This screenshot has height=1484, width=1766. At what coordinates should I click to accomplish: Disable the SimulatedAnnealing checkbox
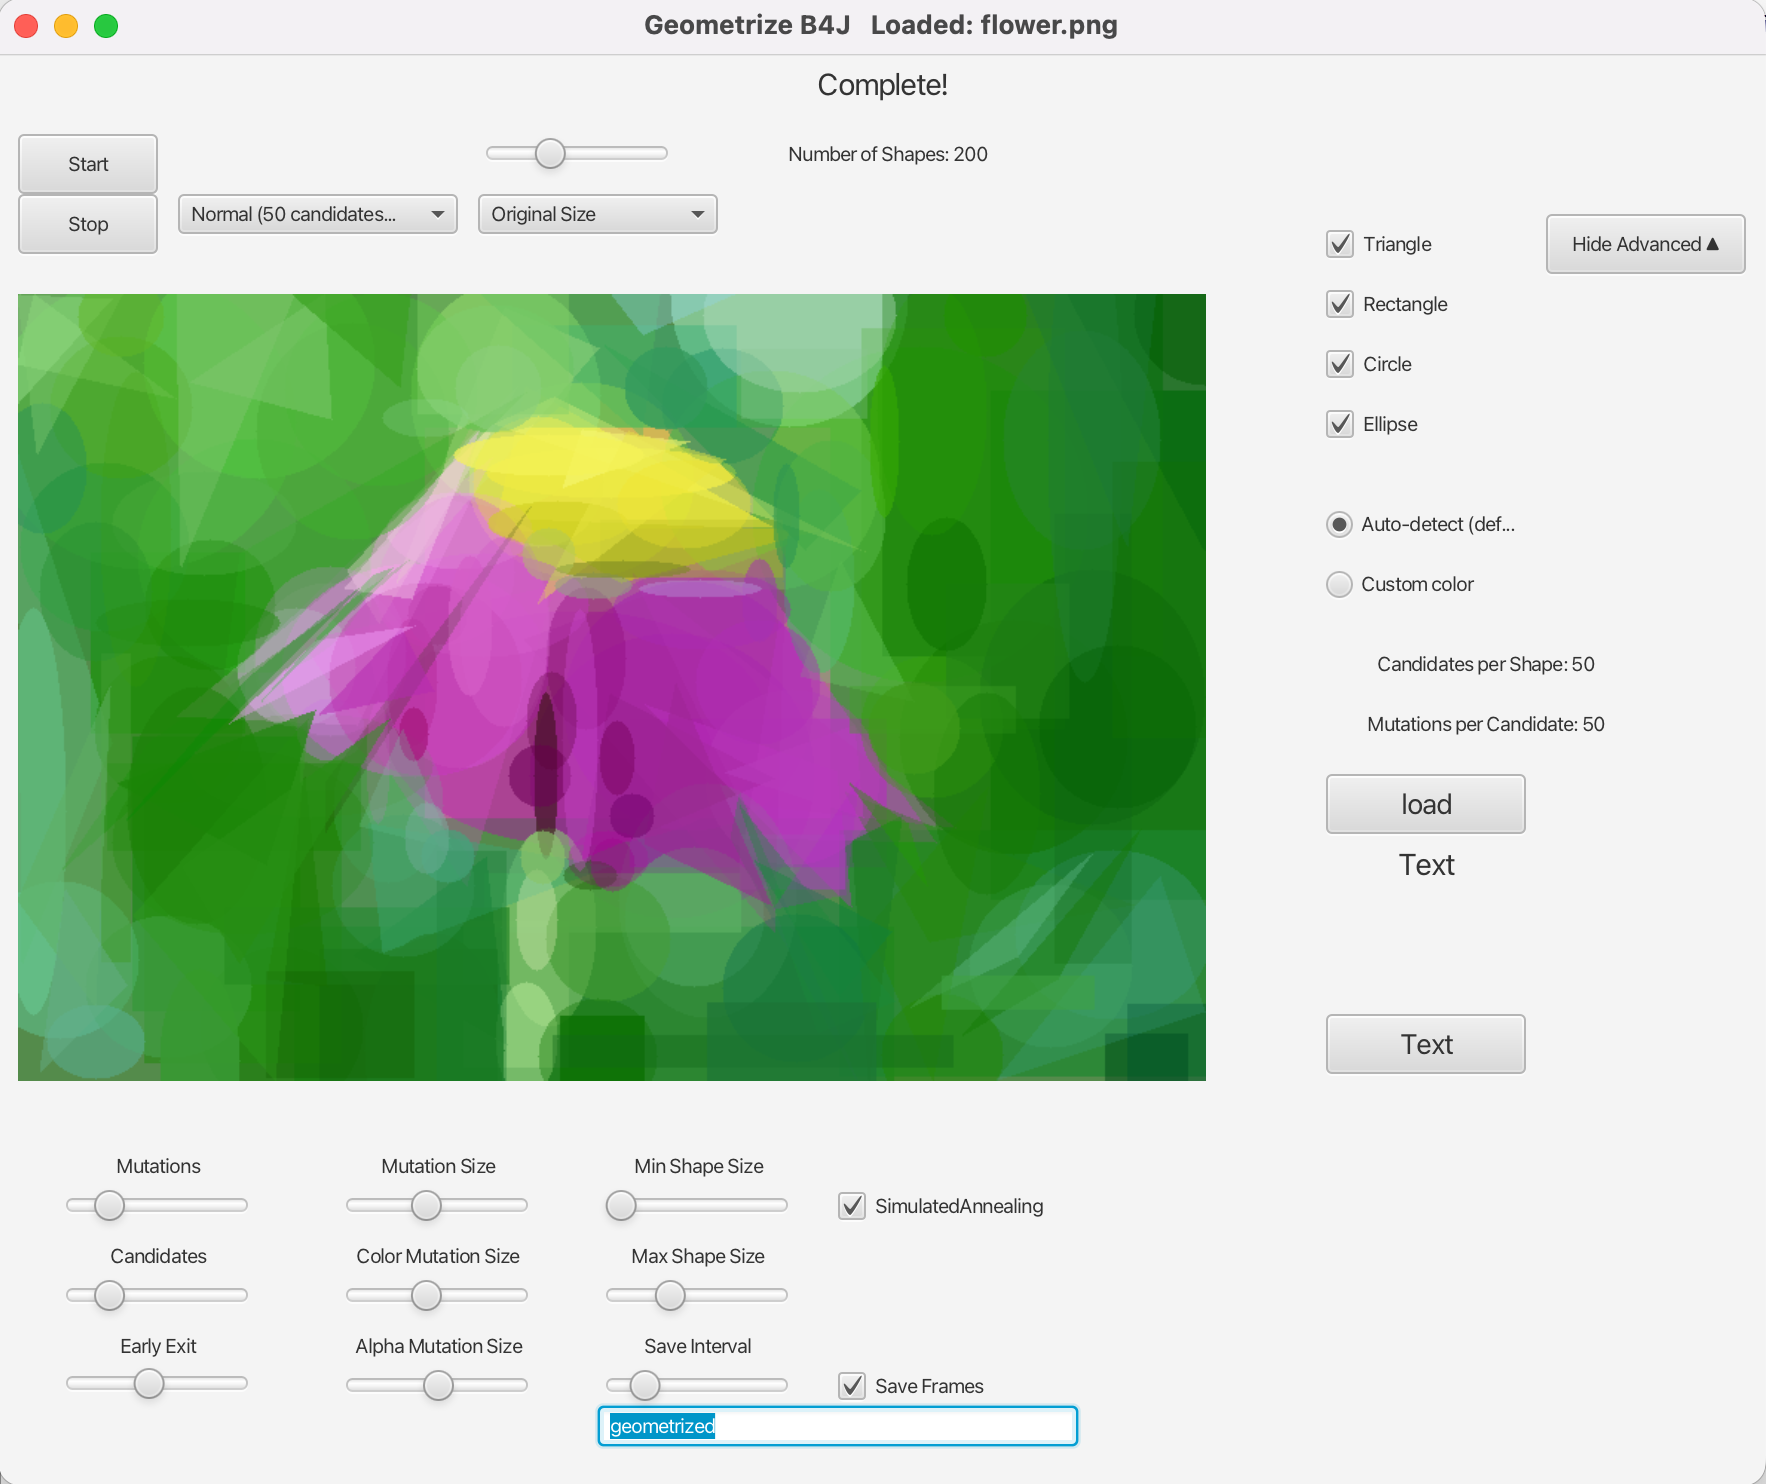tap(851, 1206)
